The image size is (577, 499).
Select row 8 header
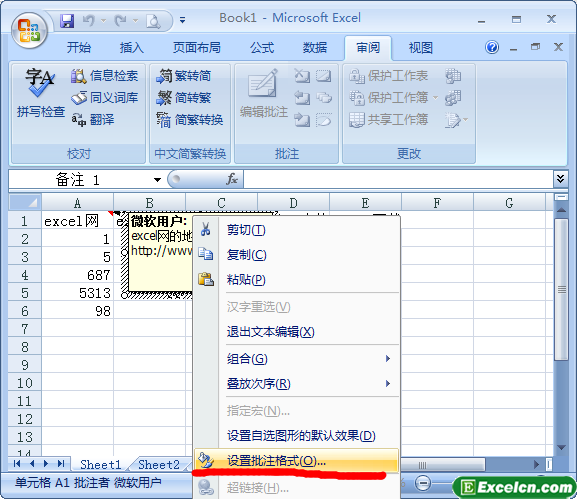[25, 347]
